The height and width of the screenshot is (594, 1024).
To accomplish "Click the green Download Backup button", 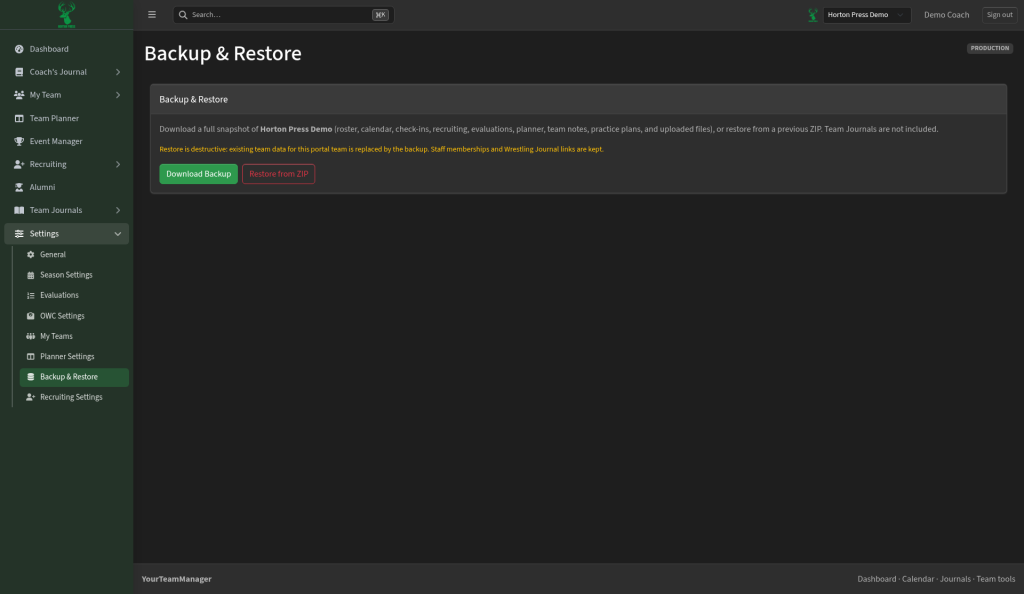I will tap(199, 174).
